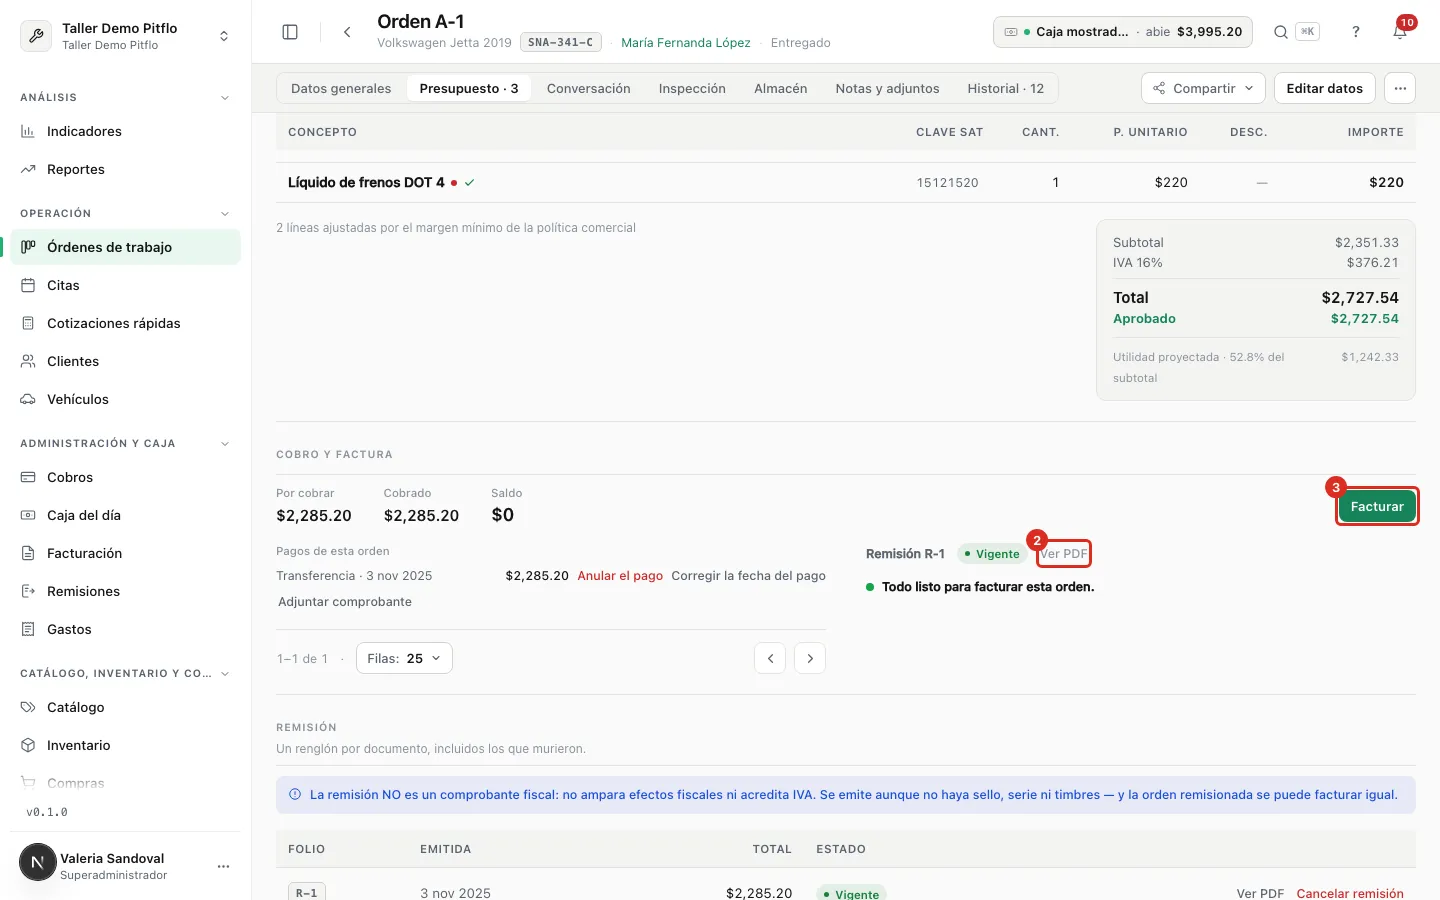Open Valeria Sandoval's user menu dots
1440x900 pixels.
pyautogui.click(x=223, y=866)
